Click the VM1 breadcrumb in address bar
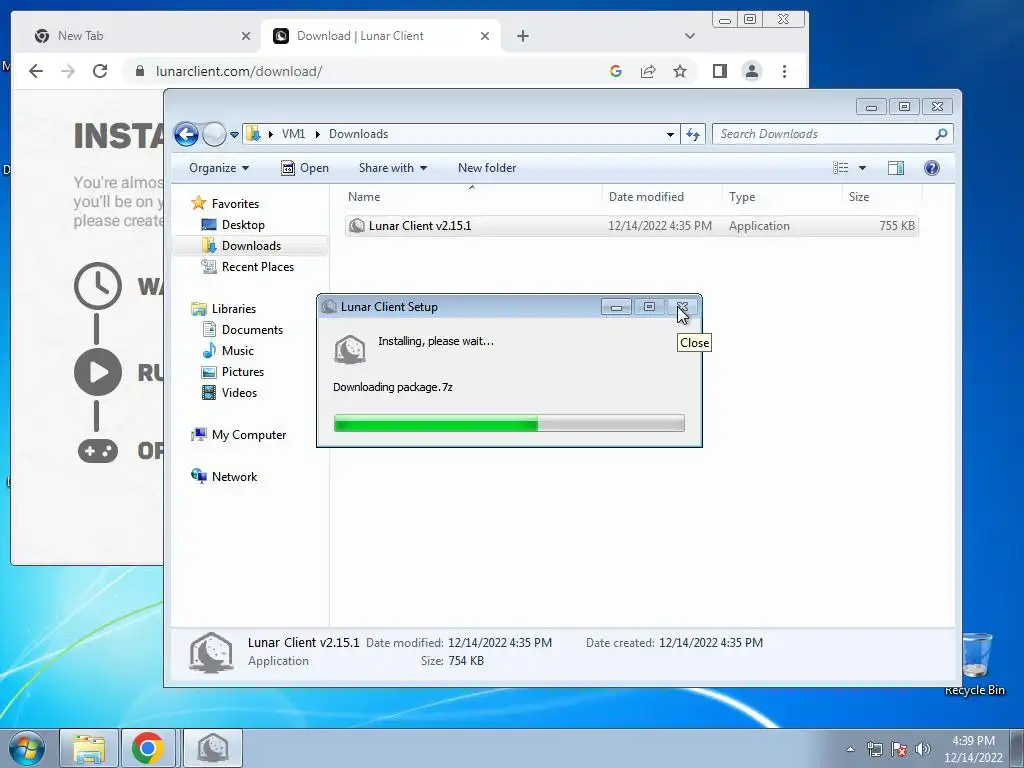 click(x=293, y=134)
